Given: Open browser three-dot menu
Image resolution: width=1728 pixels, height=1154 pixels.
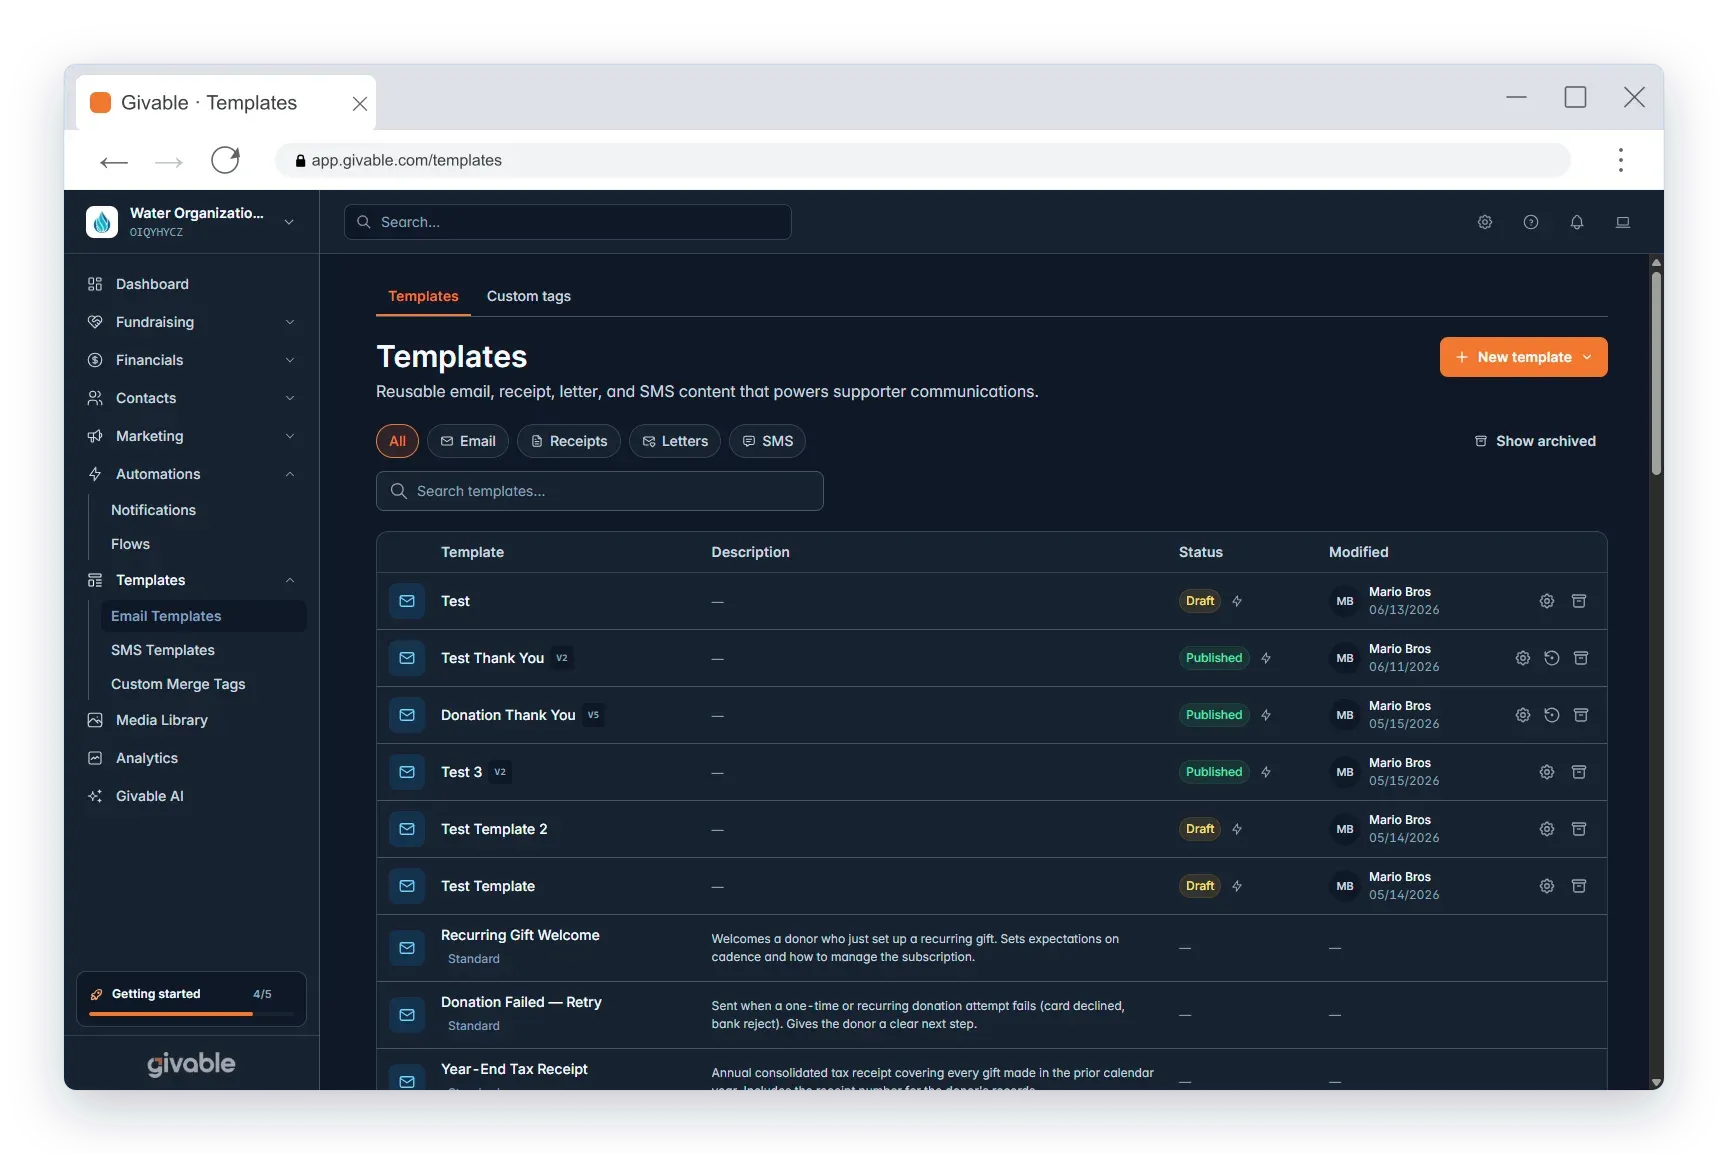Looking at the screenshot, I should (1621, 160).
